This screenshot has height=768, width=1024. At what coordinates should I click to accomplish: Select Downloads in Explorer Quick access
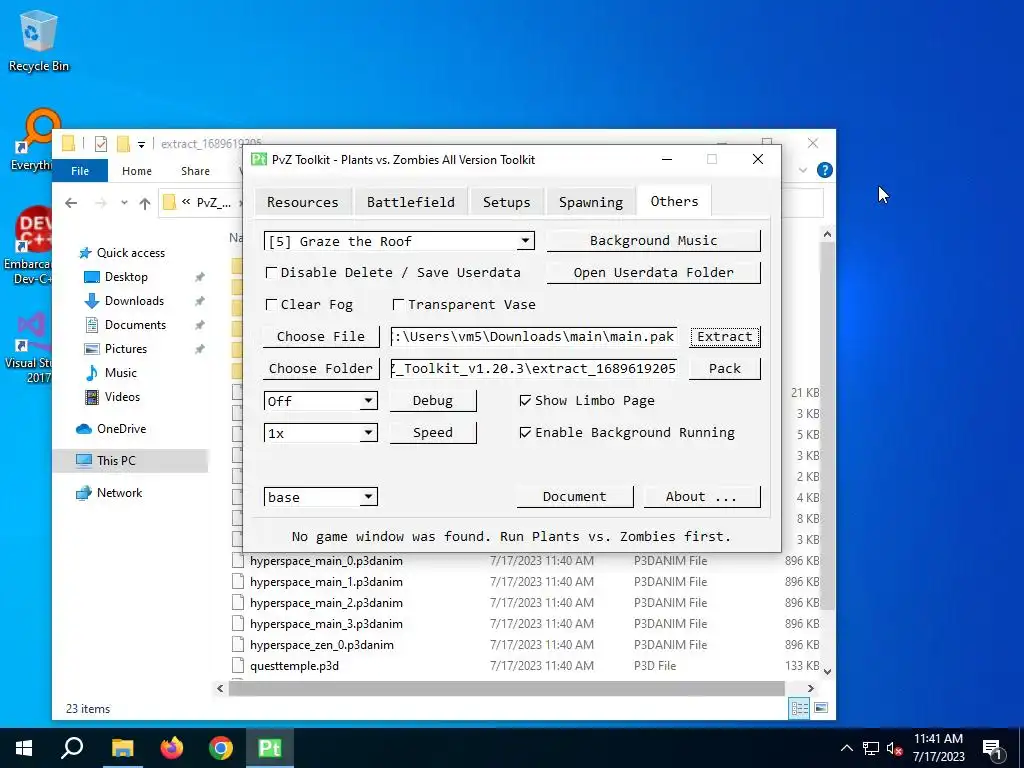coord(134,301)
